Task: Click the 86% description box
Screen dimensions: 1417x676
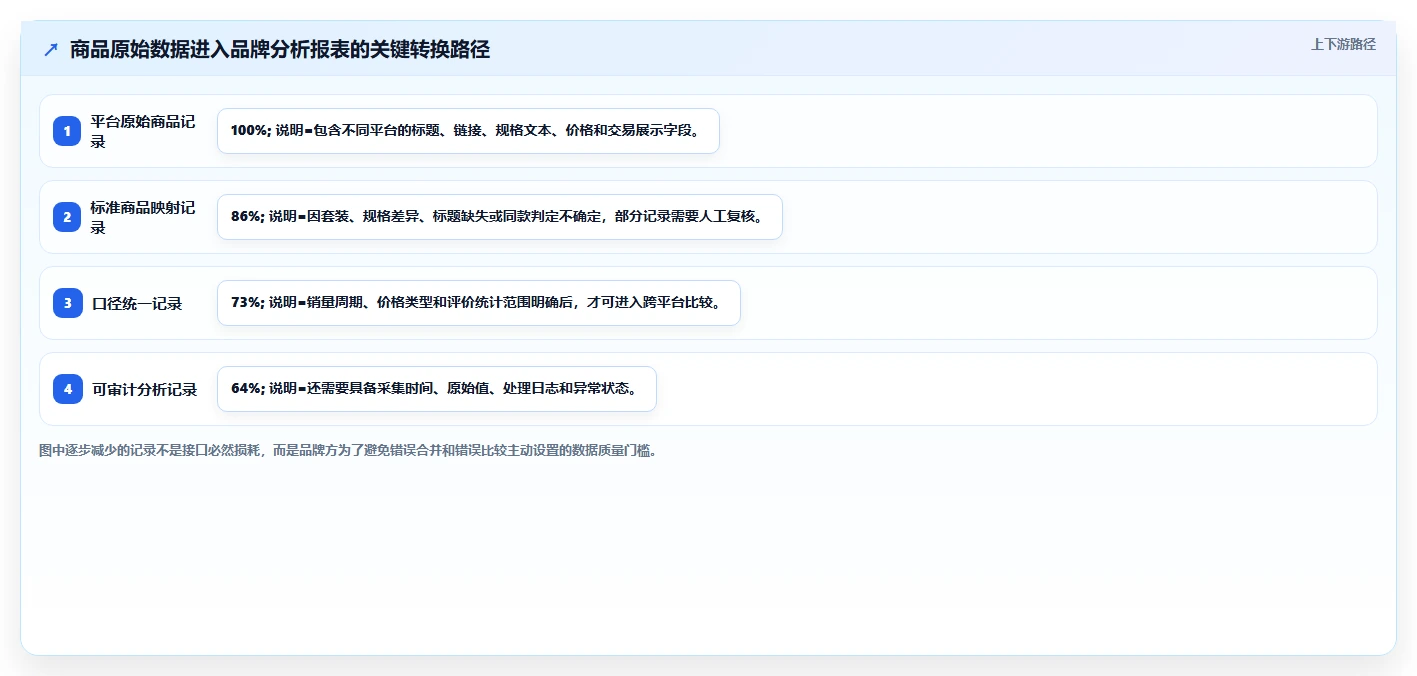Action: click(499, 217)
